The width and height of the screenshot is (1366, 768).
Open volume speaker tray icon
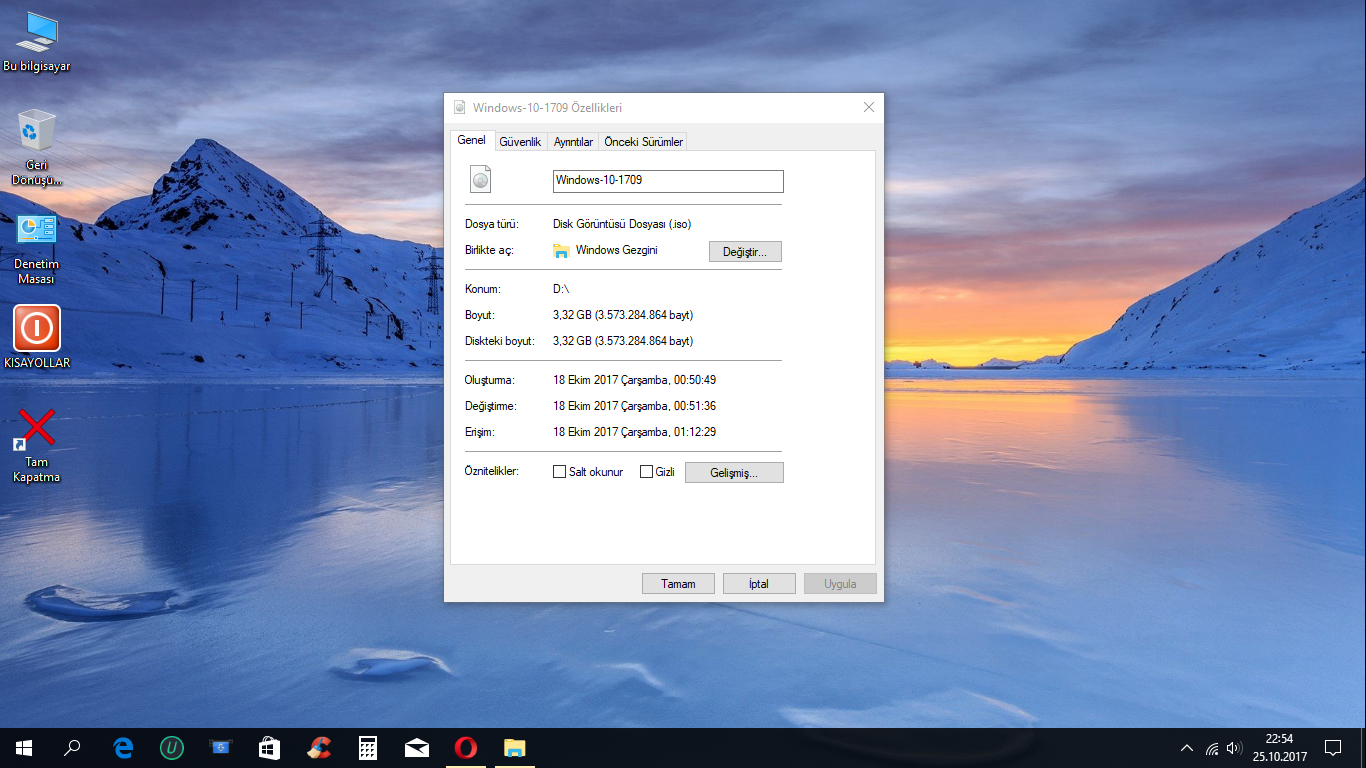click(1234, 747)
